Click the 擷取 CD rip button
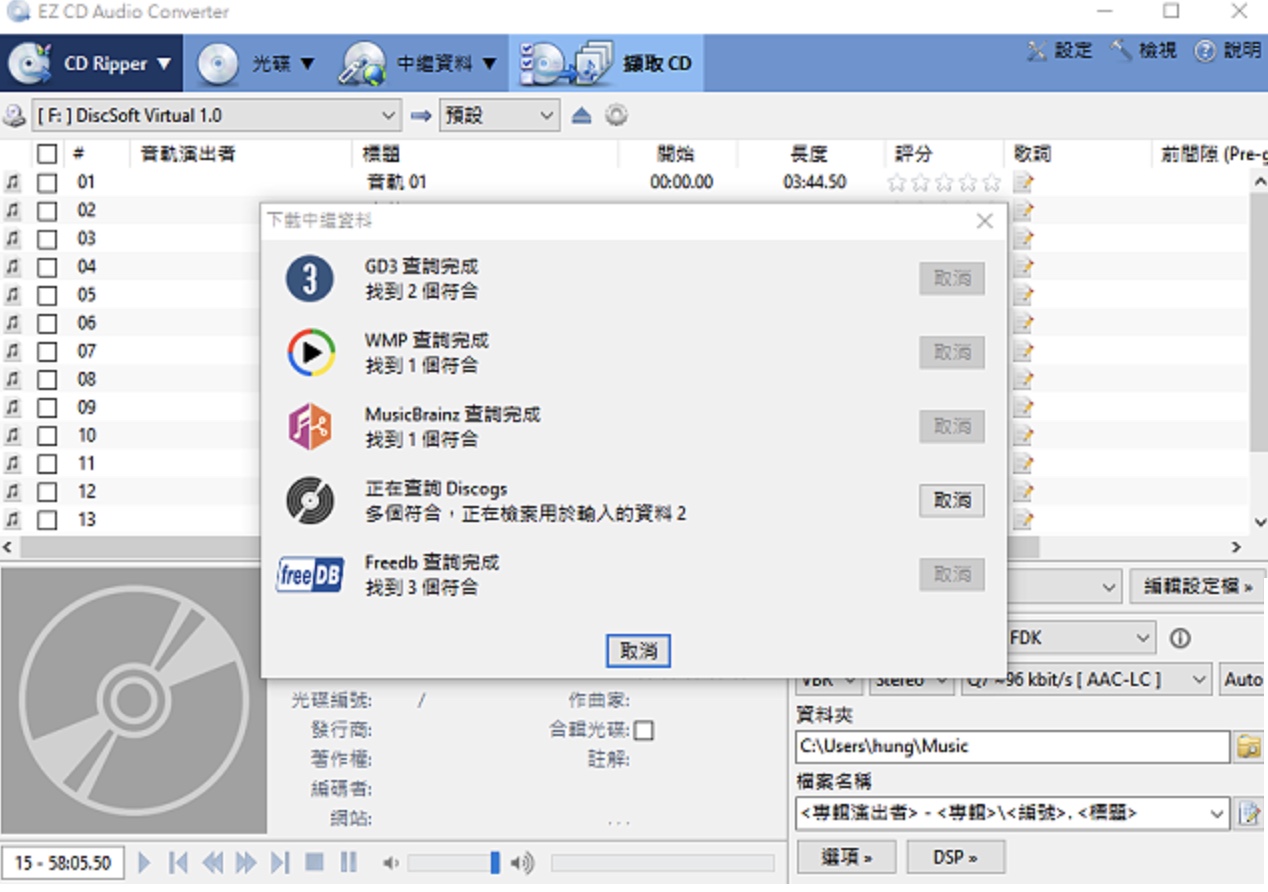Image resolution: width=1268 pixels, height=892 pixels. pos(606,64)
